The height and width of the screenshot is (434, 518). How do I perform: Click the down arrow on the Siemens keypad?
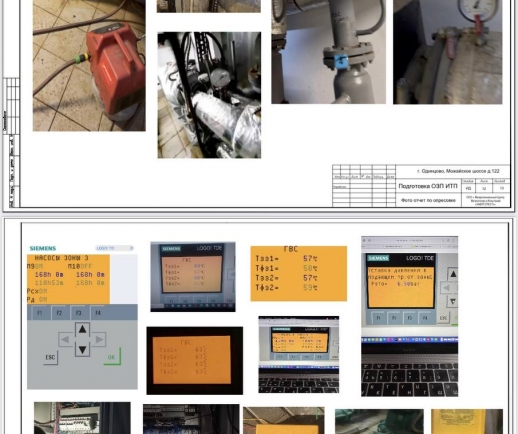point(82,350)
